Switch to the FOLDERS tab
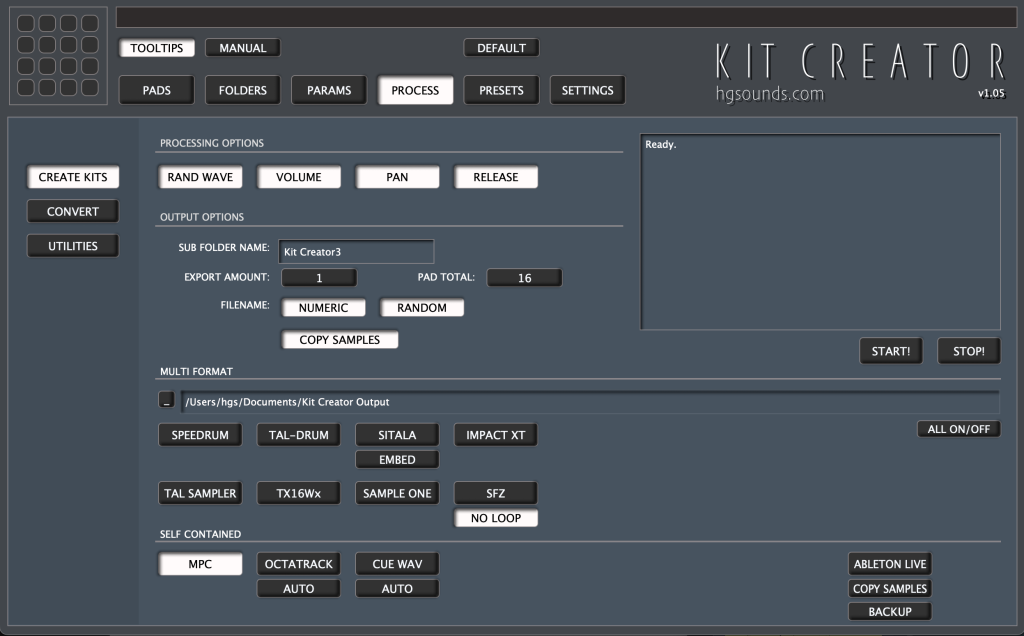The image size is (1024, 636). tap(242, 90)
